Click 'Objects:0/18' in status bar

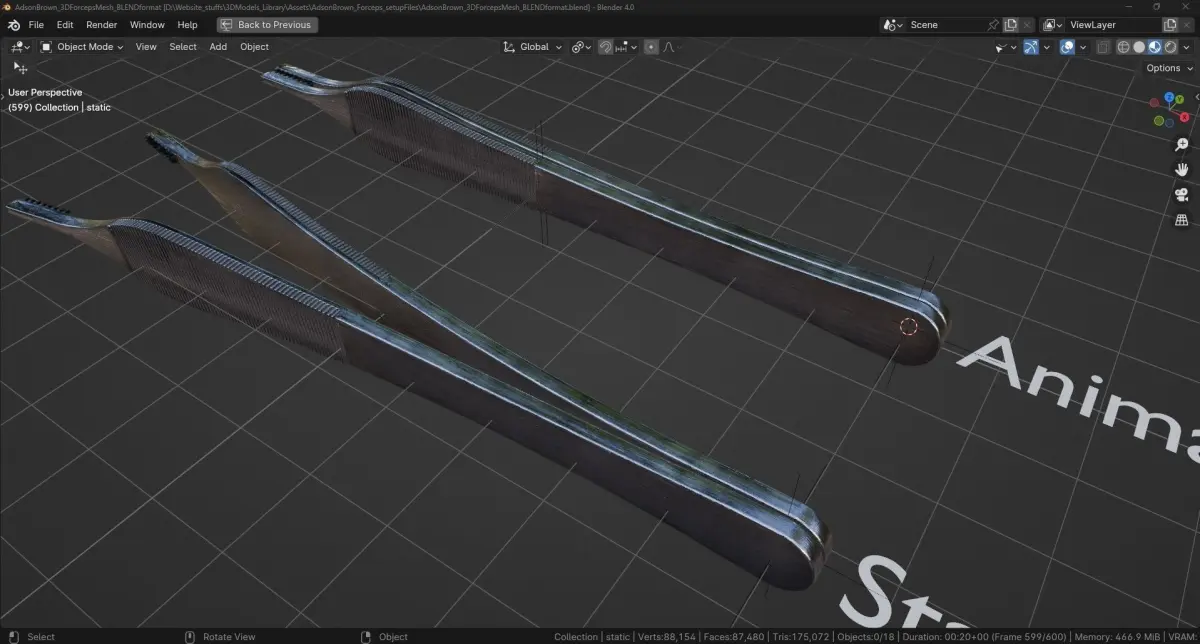pos(866,637)
